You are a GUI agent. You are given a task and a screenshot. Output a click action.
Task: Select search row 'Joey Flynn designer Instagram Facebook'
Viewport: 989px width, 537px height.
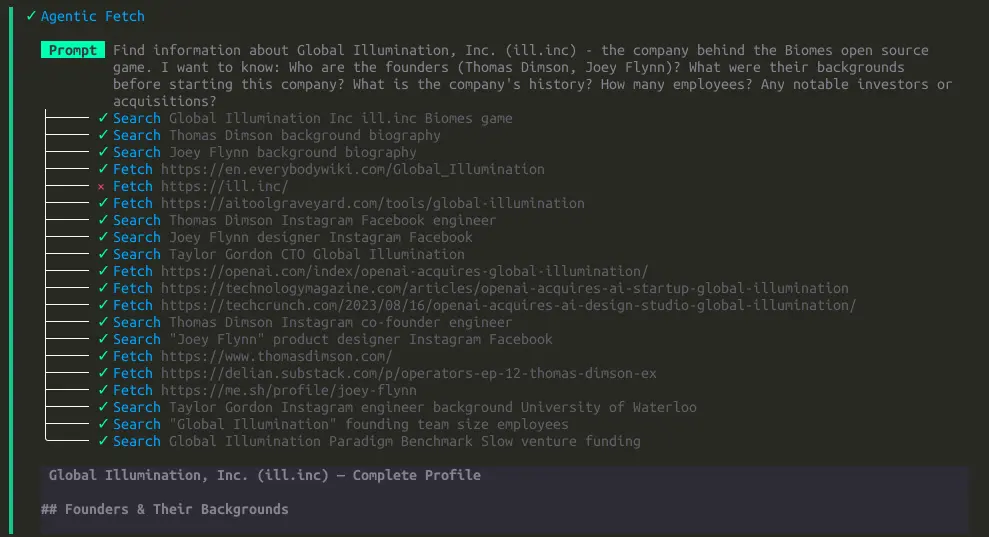pyautogui.click(x=293, y=237)
